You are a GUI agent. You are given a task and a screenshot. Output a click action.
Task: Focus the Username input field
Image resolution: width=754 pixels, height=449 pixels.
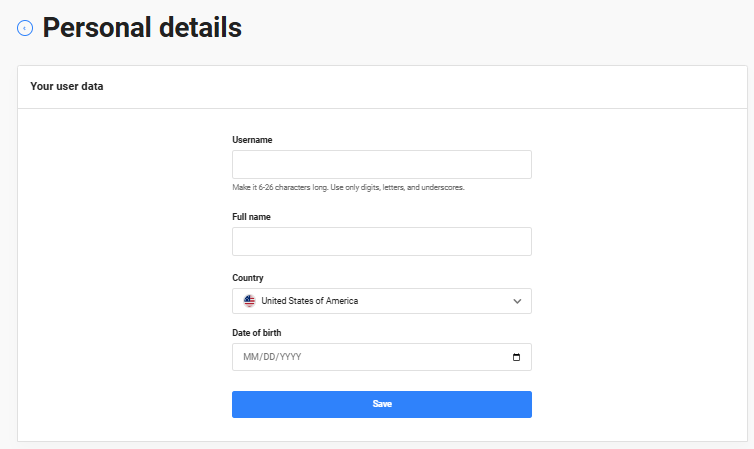point(381,164)
